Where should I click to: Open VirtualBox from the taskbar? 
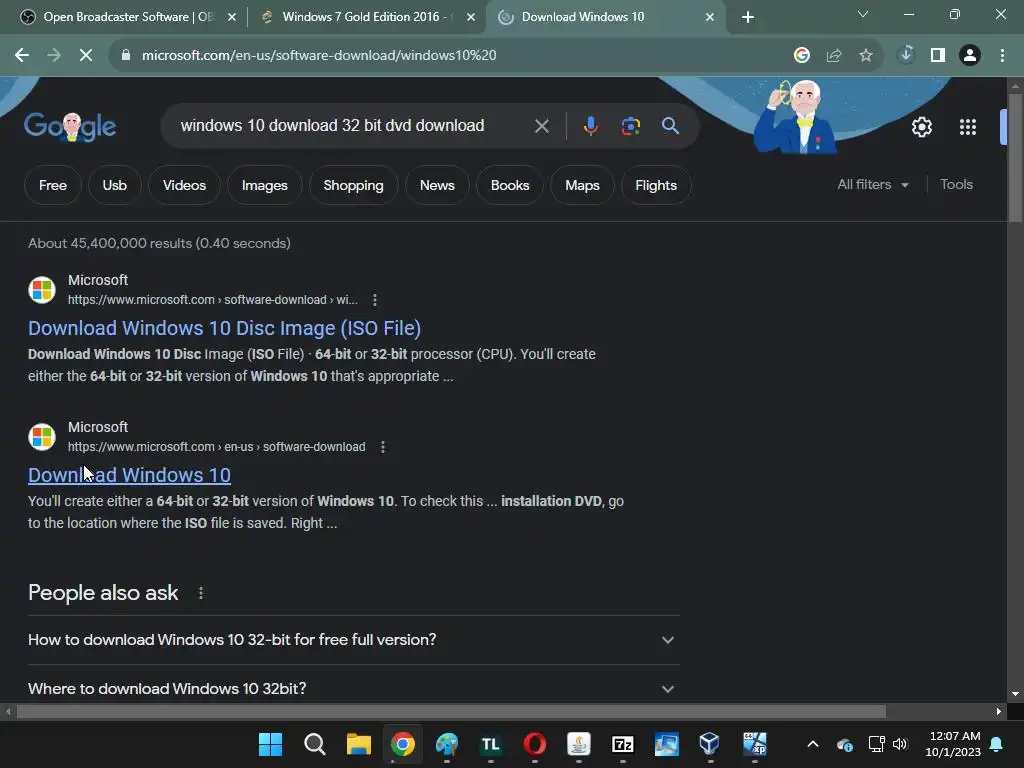click(x=709, y=743)
